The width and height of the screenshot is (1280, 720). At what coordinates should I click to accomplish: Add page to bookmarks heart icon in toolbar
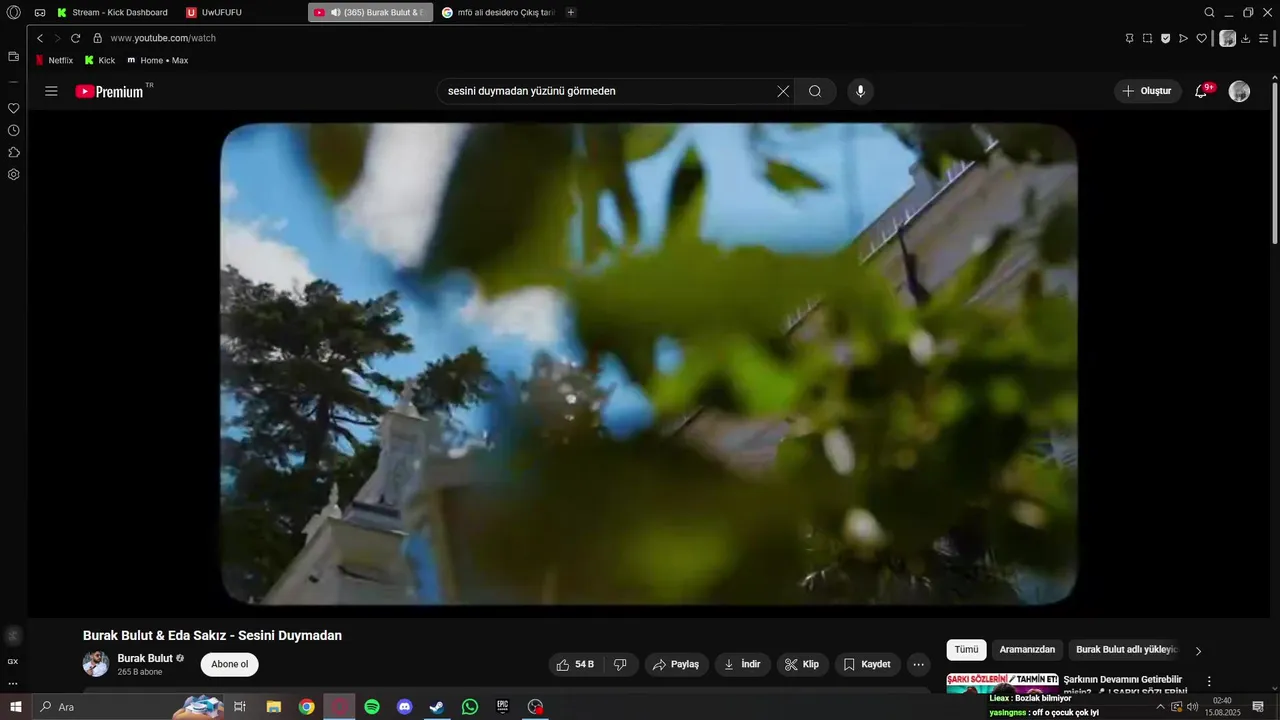coord(1201,38)
